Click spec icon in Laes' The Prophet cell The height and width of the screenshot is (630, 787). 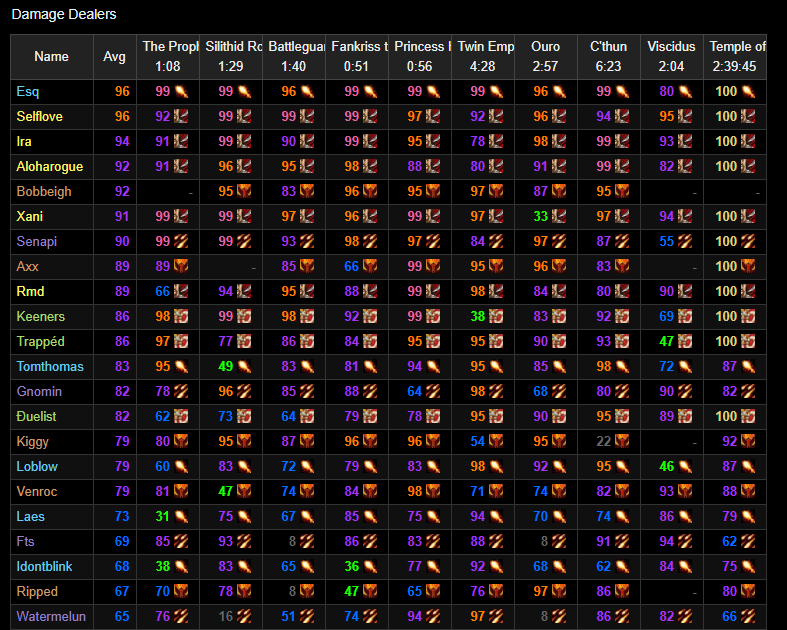click(x=181, y=516)
